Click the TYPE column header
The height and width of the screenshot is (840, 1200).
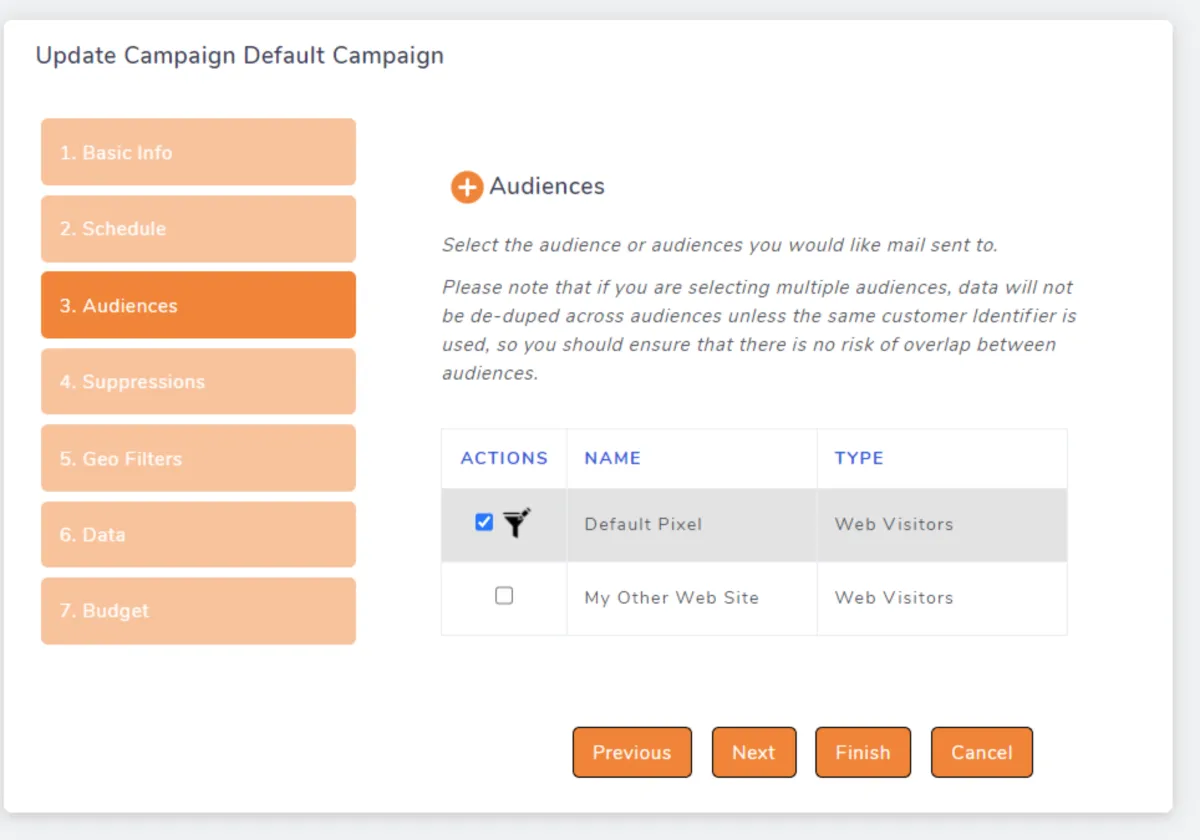(x=858, y=458)
